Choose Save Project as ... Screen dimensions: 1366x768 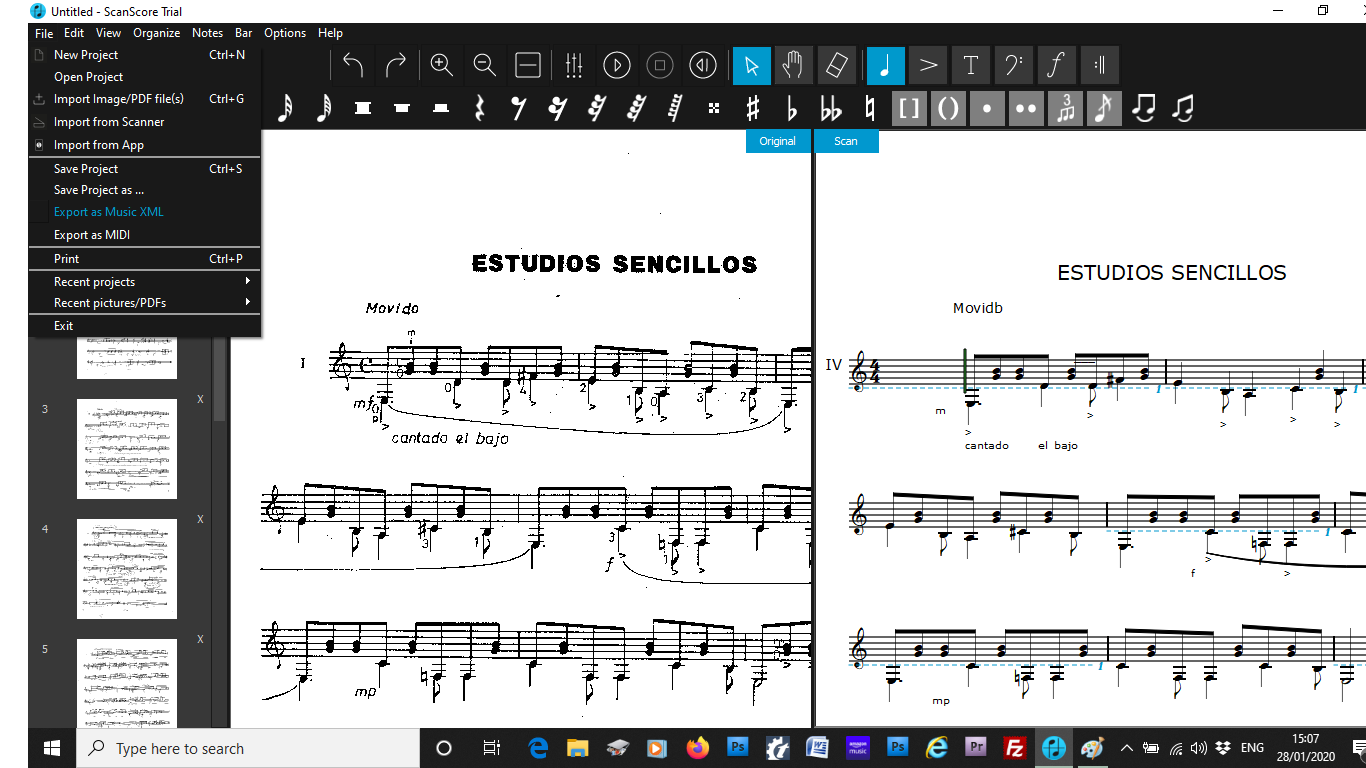[x=145, y=190]
